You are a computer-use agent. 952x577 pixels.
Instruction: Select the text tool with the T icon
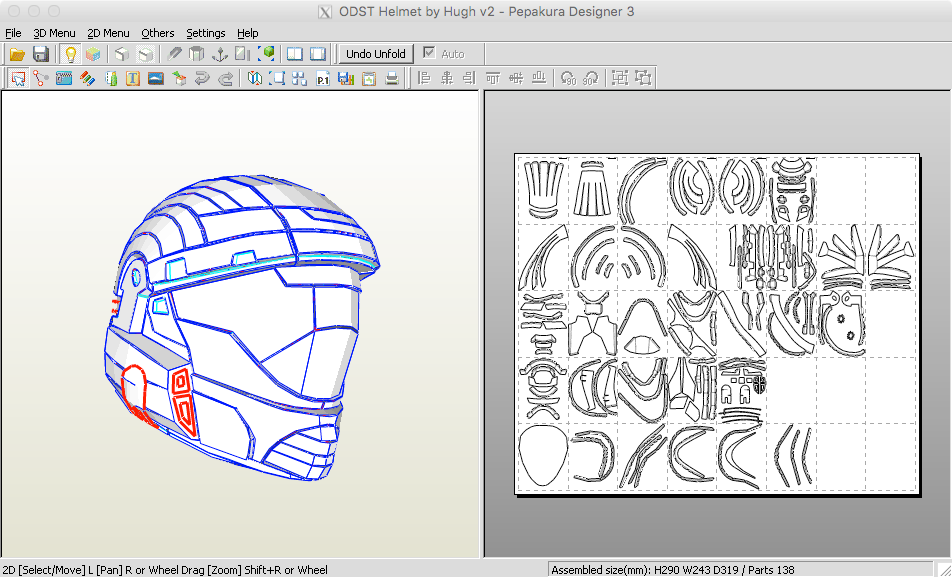tap(133, 78)
